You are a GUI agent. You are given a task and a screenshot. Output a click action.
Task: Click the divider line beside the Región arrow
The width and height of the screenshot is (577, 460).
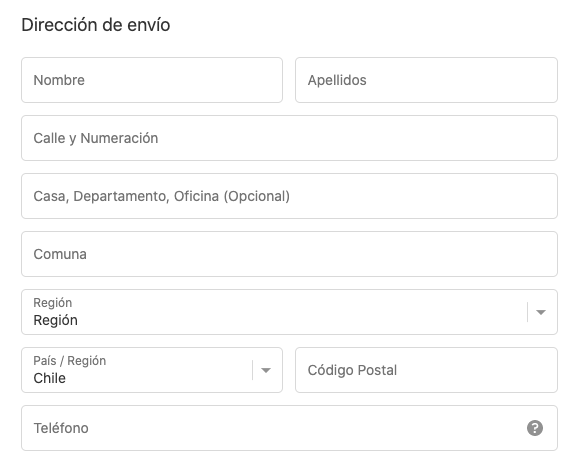(527, 312)
